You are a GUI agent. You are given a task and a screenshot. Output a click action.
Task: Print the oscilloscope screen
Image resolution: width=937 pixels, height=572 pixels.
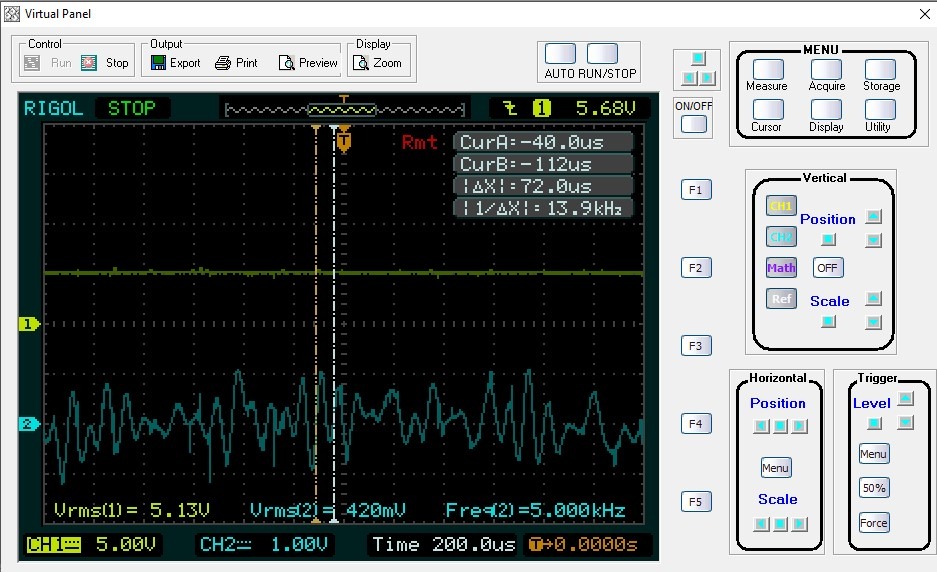click(236, 63)
